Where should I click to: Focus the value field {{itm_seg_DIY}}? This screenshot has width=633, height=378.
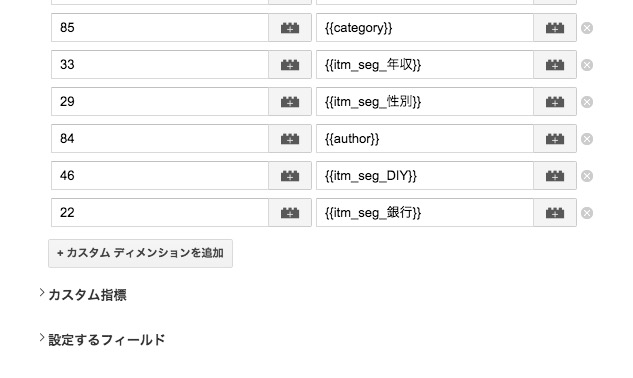[425, 176]
